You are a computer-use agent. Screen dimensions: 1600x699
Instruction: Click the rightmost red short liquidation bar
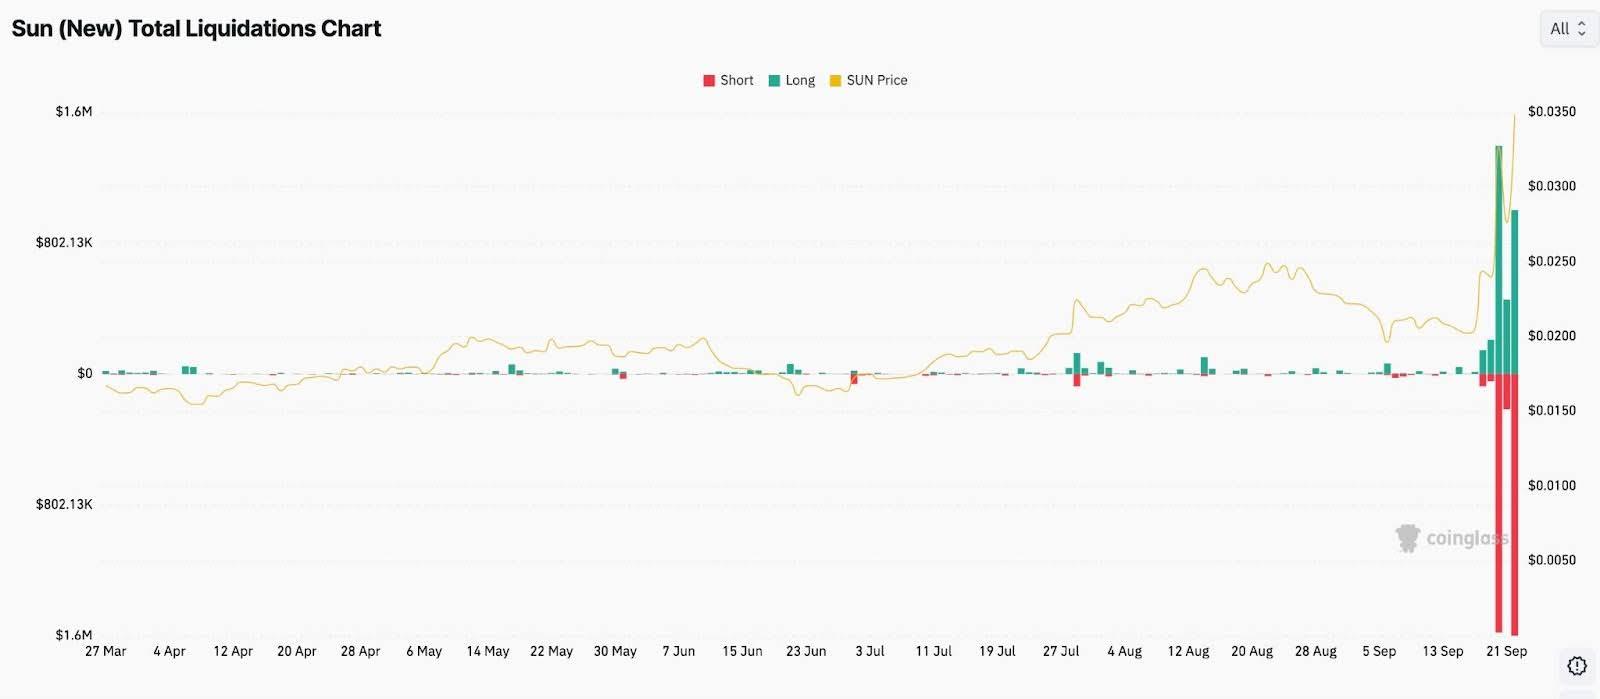pyautogui.click(x=1515, y=500)
